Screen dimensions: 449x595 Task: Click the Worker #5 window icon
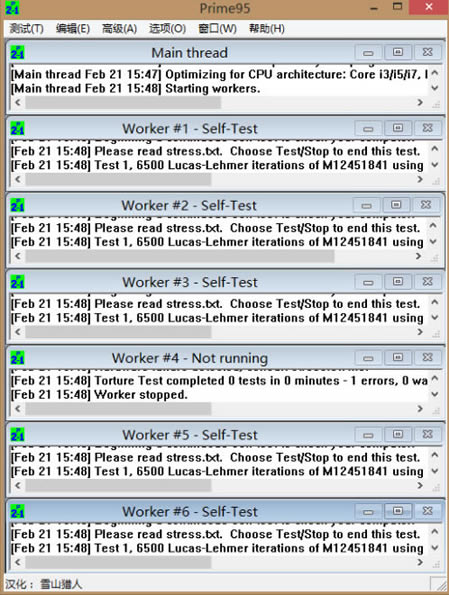pos(17,435)
